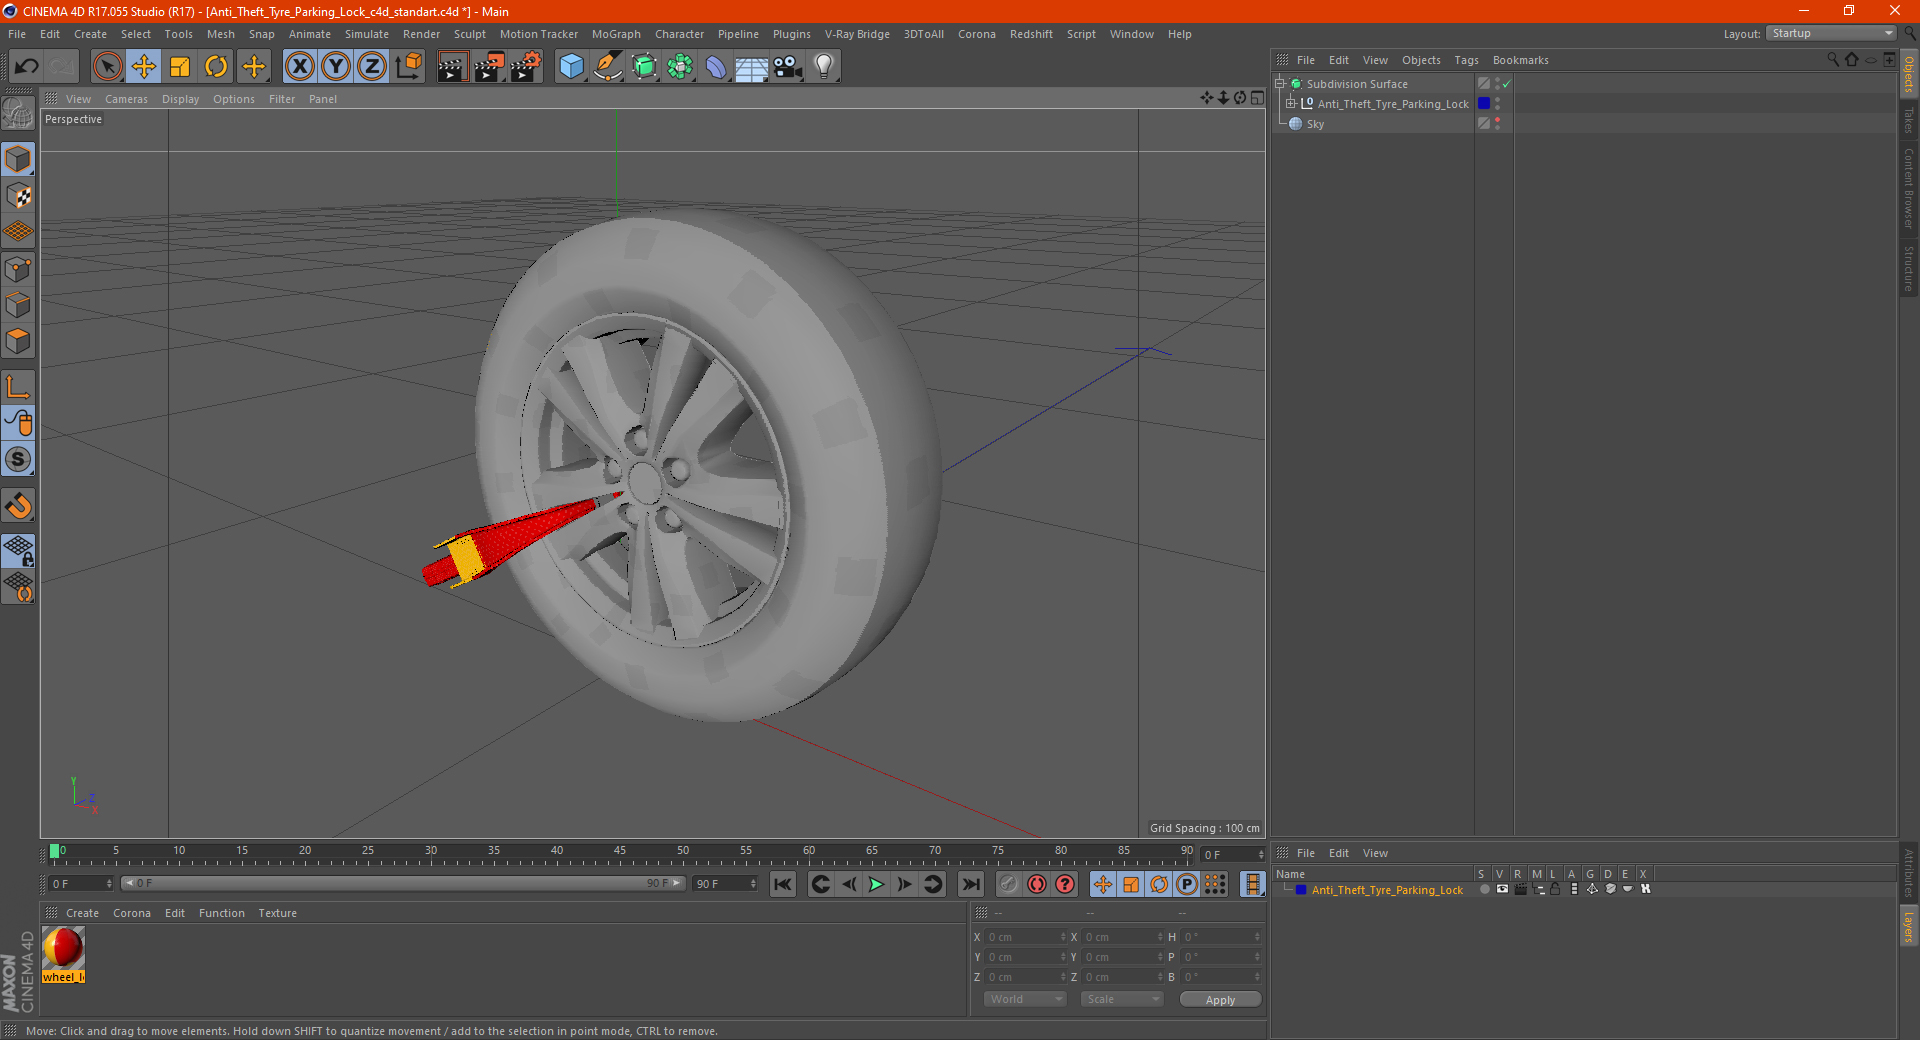Open the Content Browser side tab

(1909, 188)
